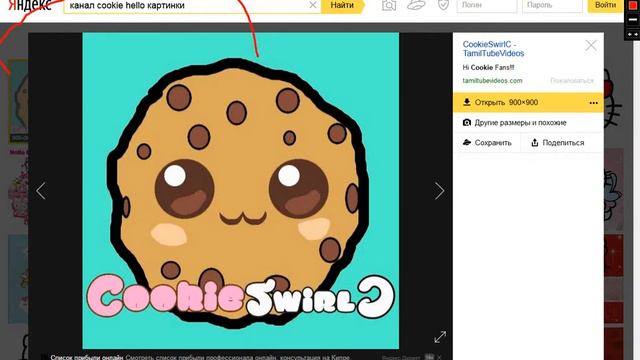Expand image to fullscreen icon
The height and width of the screenshot is (360, 640).
tap(440, 337)
